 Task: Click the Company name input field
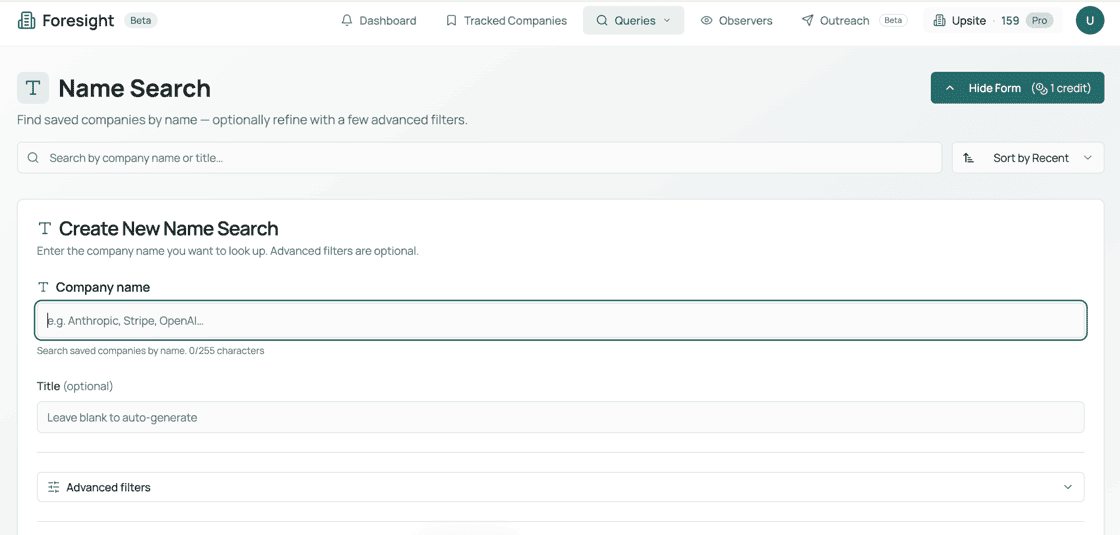coord(561,321)
